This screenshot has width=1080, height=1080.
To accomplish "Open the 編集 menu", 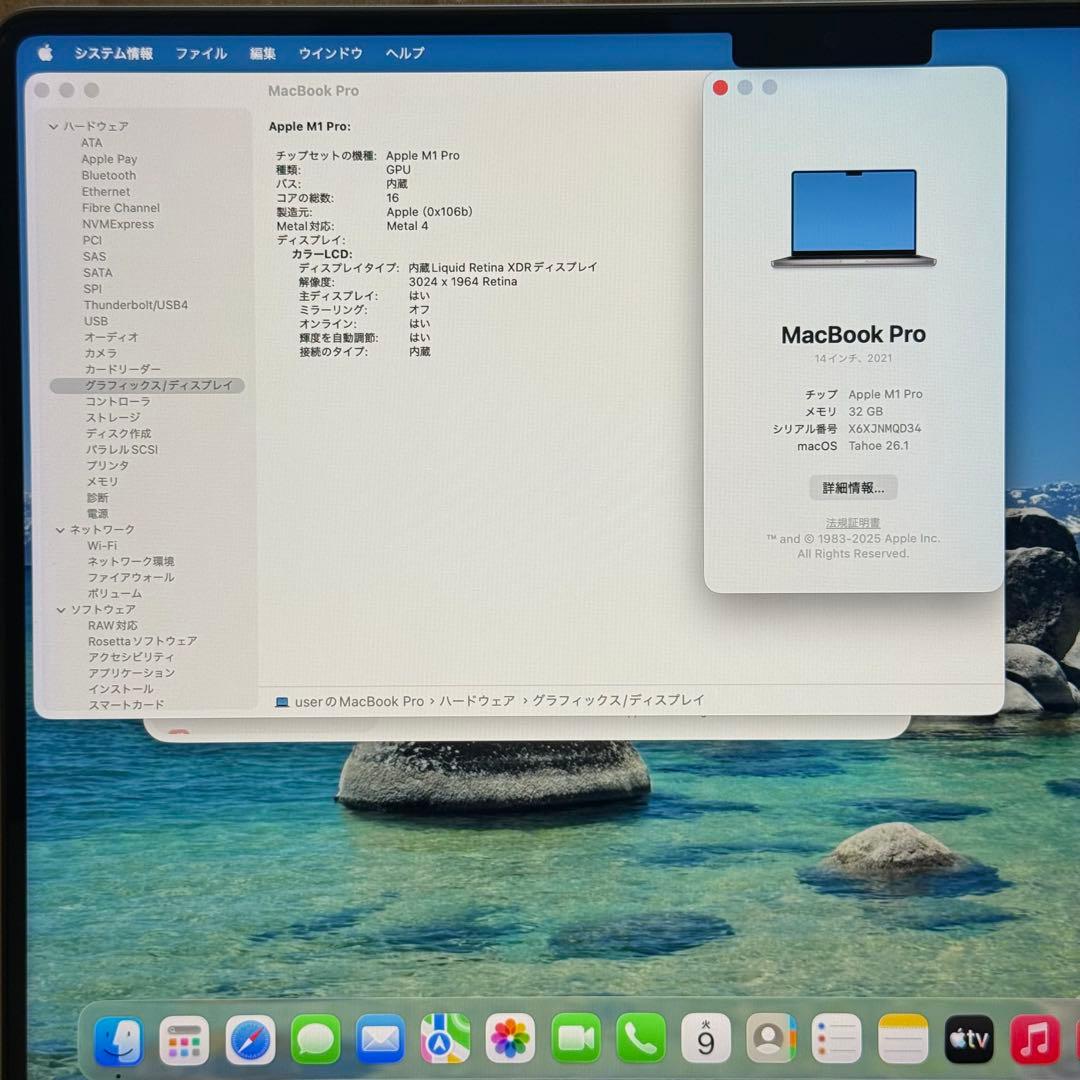I will (x=262, y=53).
